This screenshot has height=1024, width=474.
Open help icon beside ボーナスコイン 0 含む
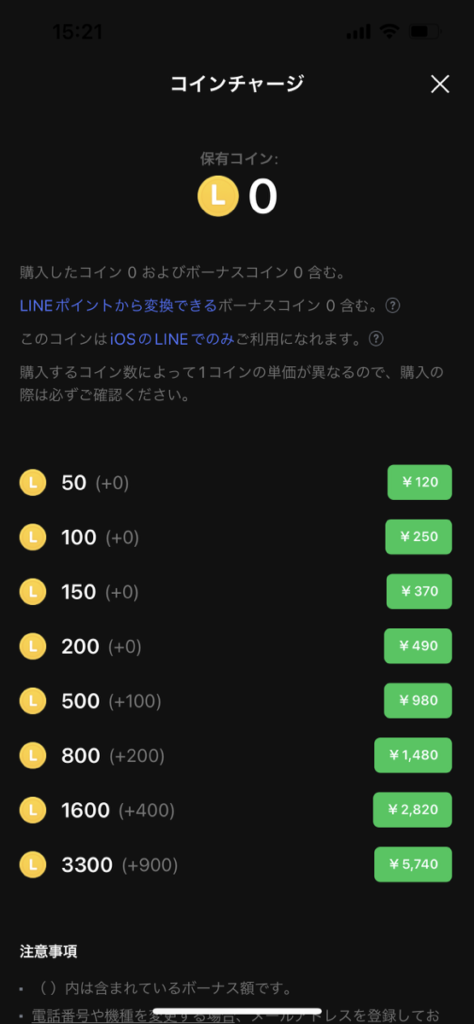click(x=392, y=306)
